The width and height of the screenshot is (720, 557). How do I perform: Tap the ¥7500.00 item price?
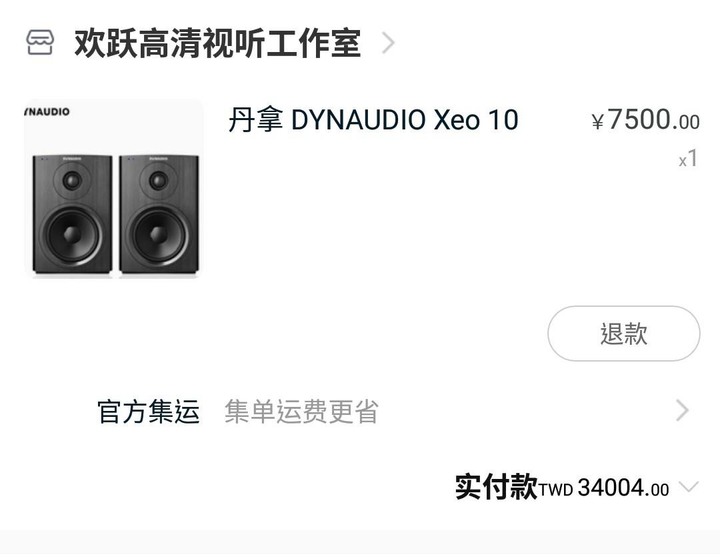645,120
